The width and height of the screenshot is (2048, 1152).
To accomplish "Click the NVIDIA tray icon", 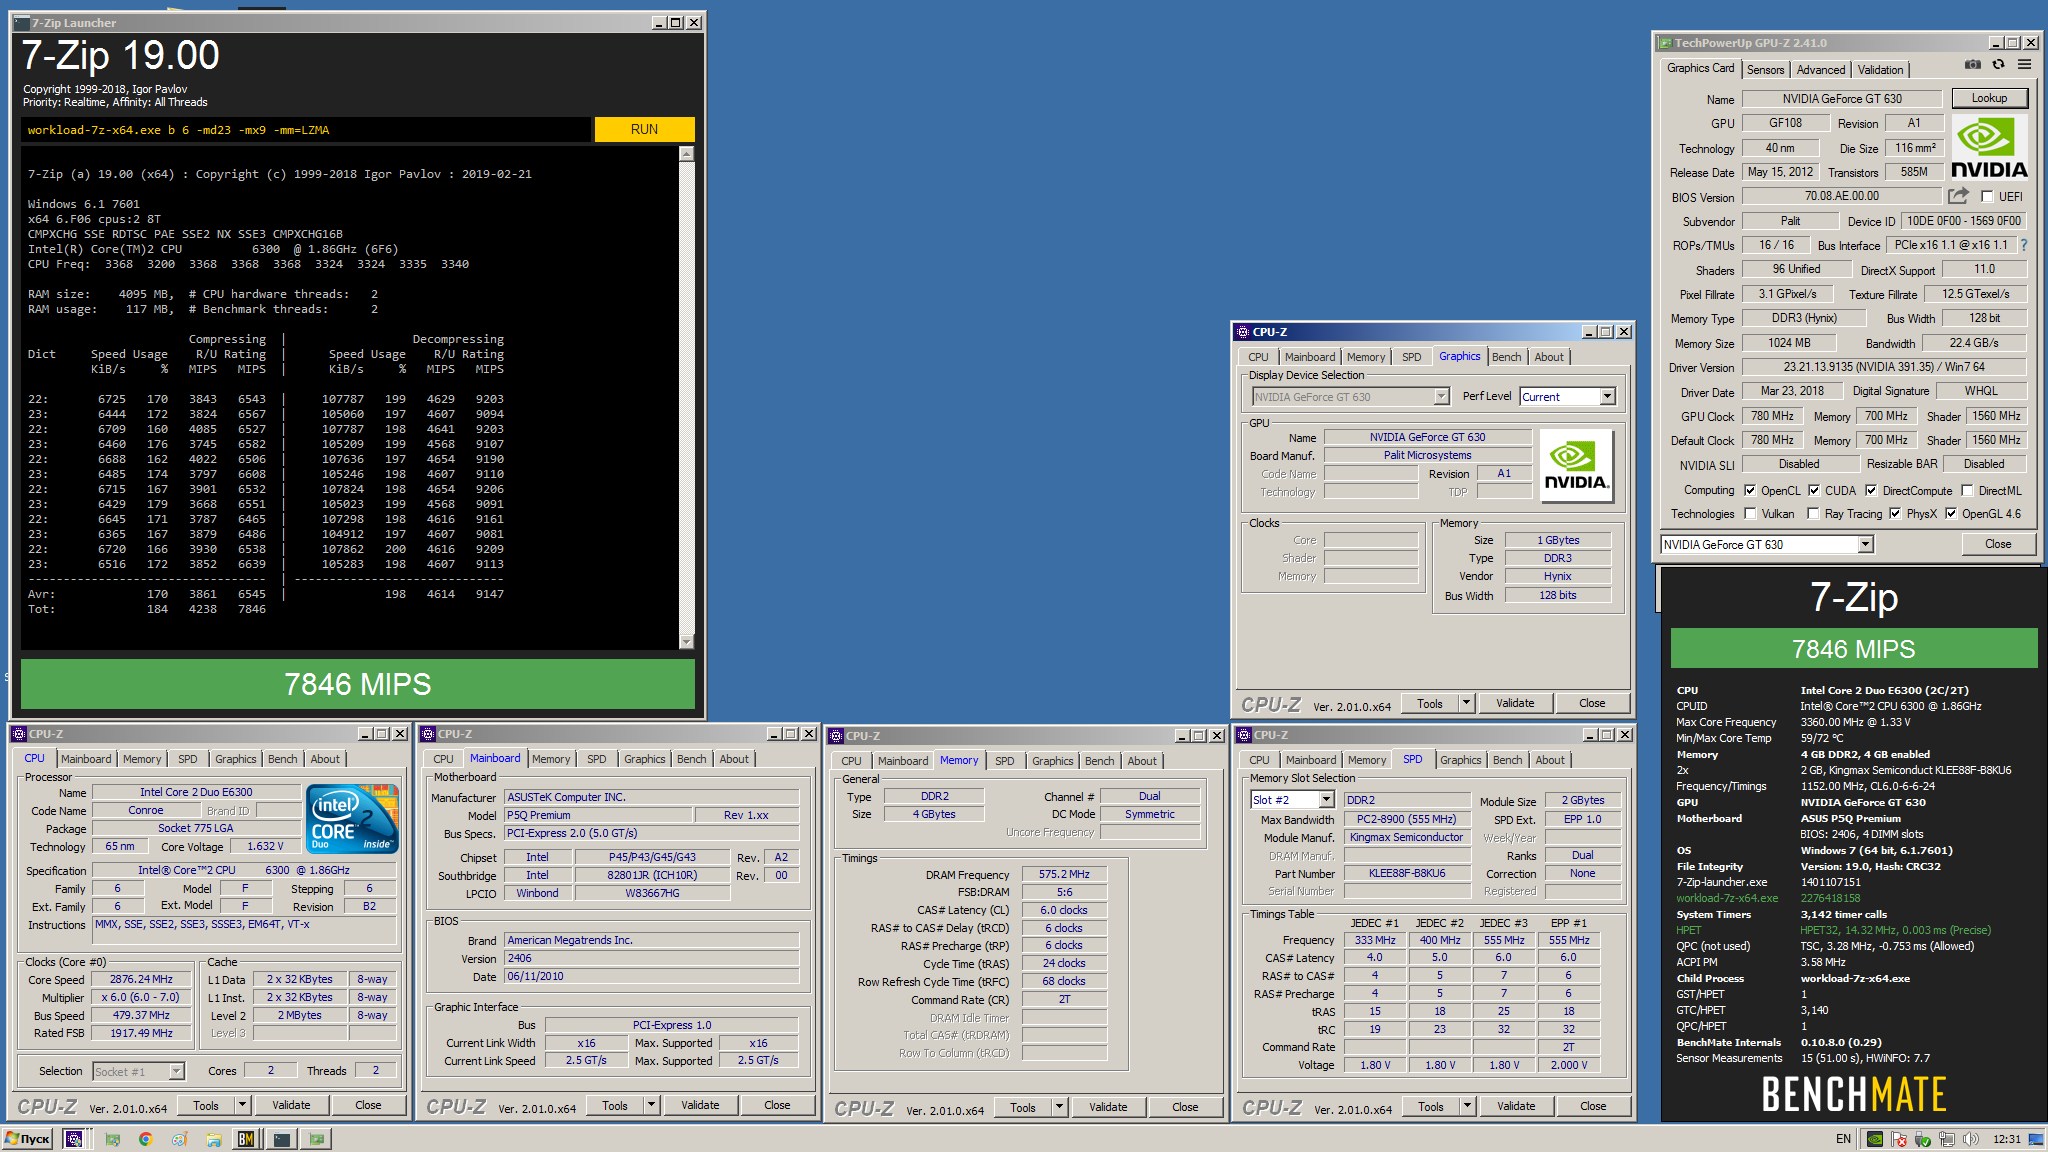I will coord(1876,1139).
